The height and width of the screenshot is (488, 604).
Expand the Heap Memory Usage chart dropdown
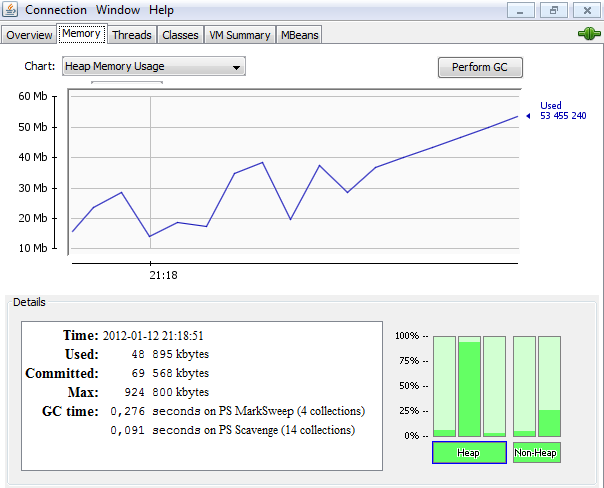pos(154,67)
